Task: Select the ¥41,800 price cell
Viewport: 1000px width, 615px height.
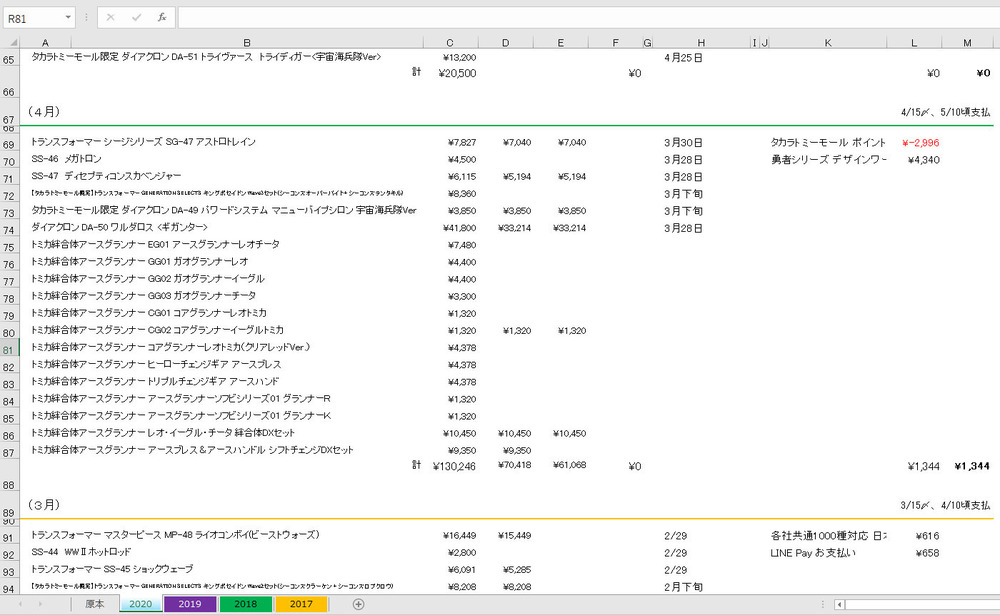Action: tap(459, 228)
